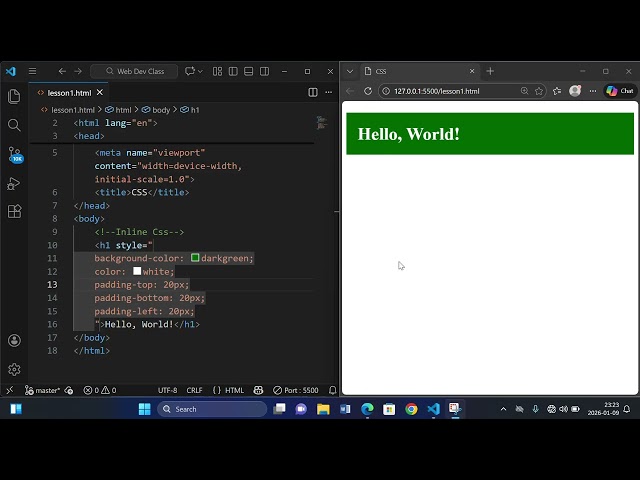Click the Port: 5500 Live Server button
640x480 pixels.
click(296, 390)
